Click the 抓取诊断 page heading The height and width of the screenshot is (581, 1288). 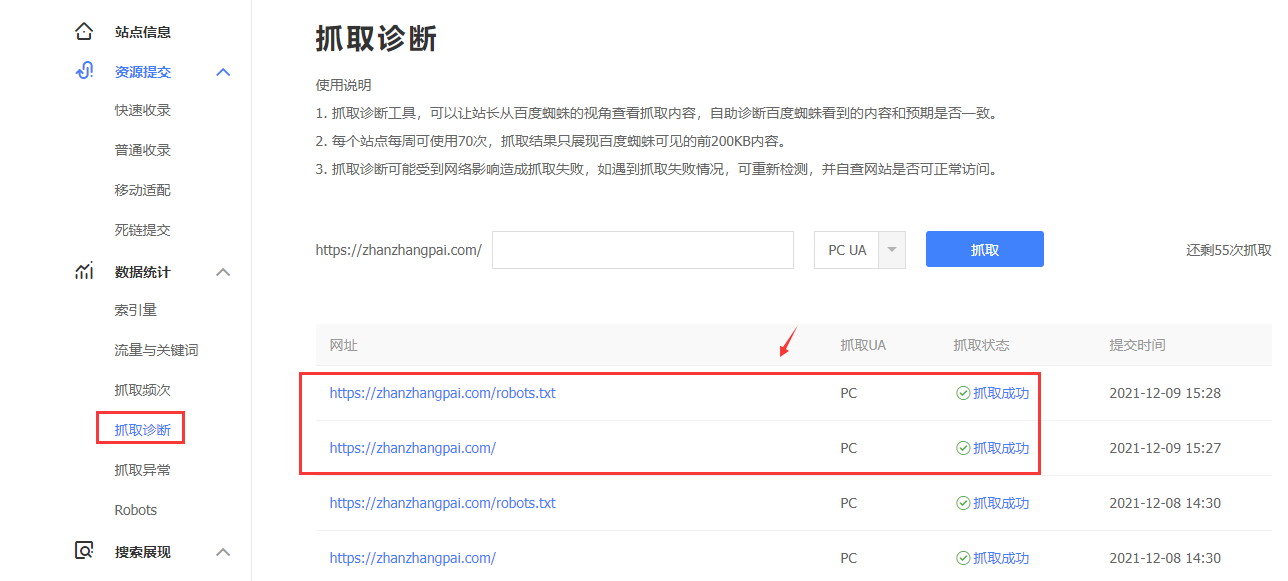pos(376,39)
